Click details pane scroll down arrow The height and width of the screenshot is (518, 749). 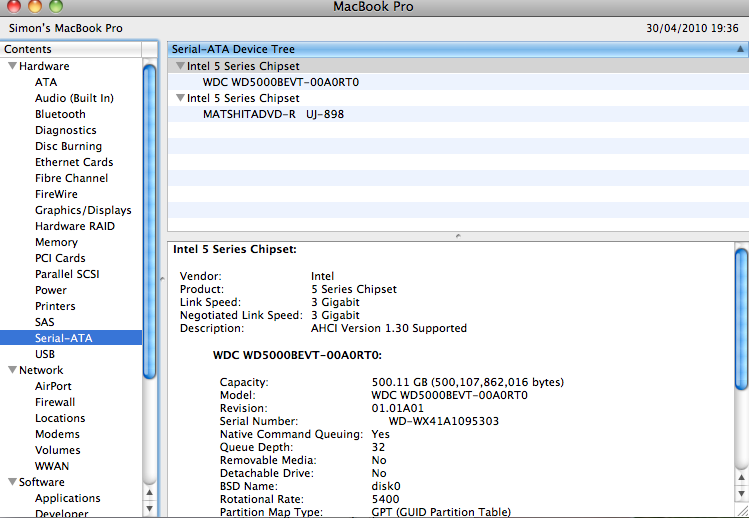coord(741,493)
